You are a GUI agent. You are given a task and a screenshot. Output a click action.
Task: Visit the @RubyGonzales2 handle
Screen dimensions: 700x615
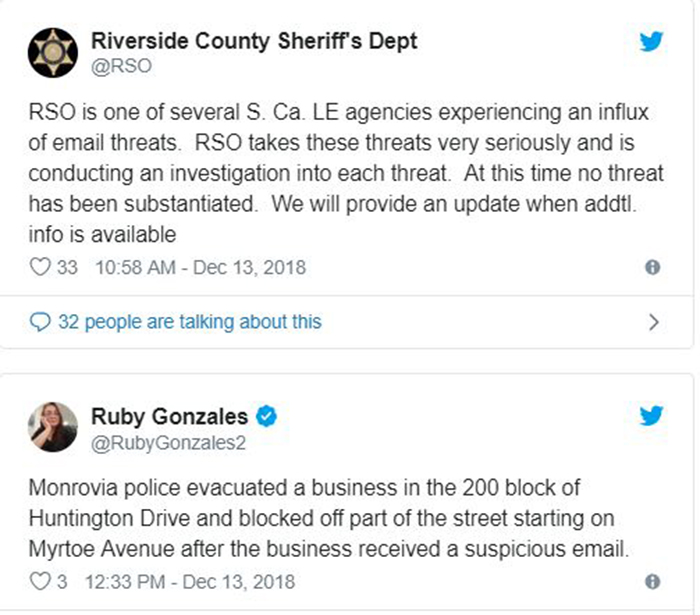168,443
